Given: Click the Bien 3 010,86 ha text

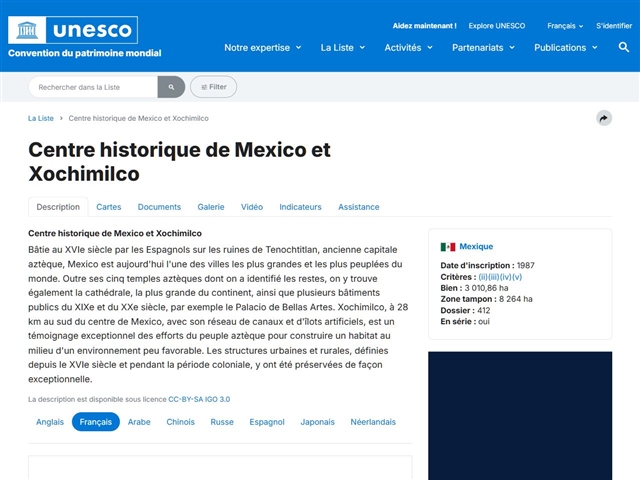Looking at the screenshot, I should (x=474, y=288).
